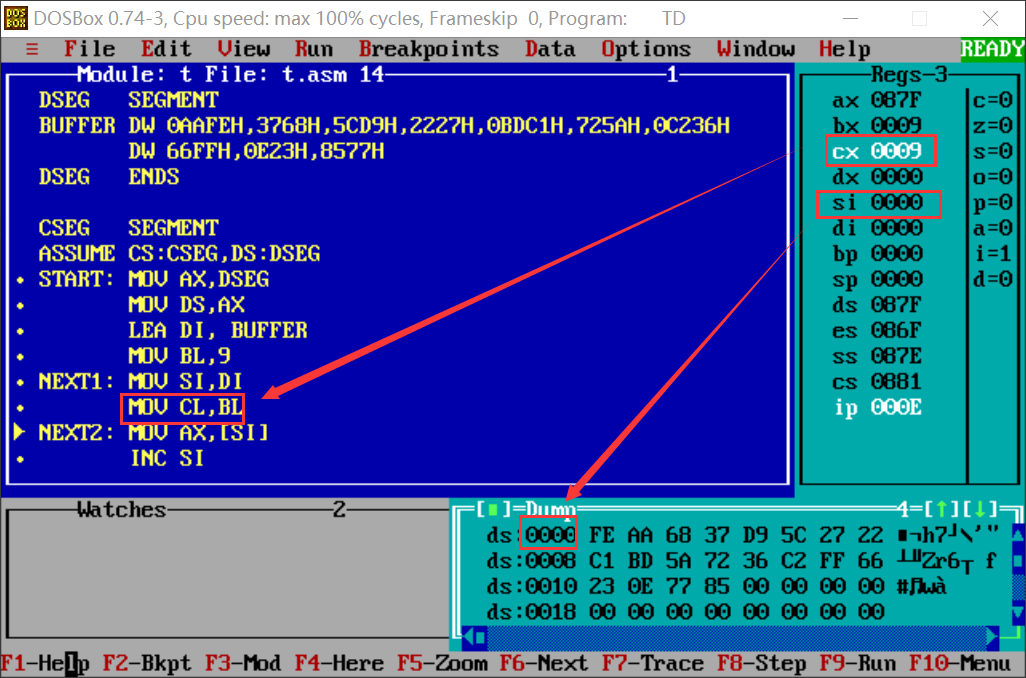Click the MOV CL,BL source line
1026x678 pixels.
(185, 408)
